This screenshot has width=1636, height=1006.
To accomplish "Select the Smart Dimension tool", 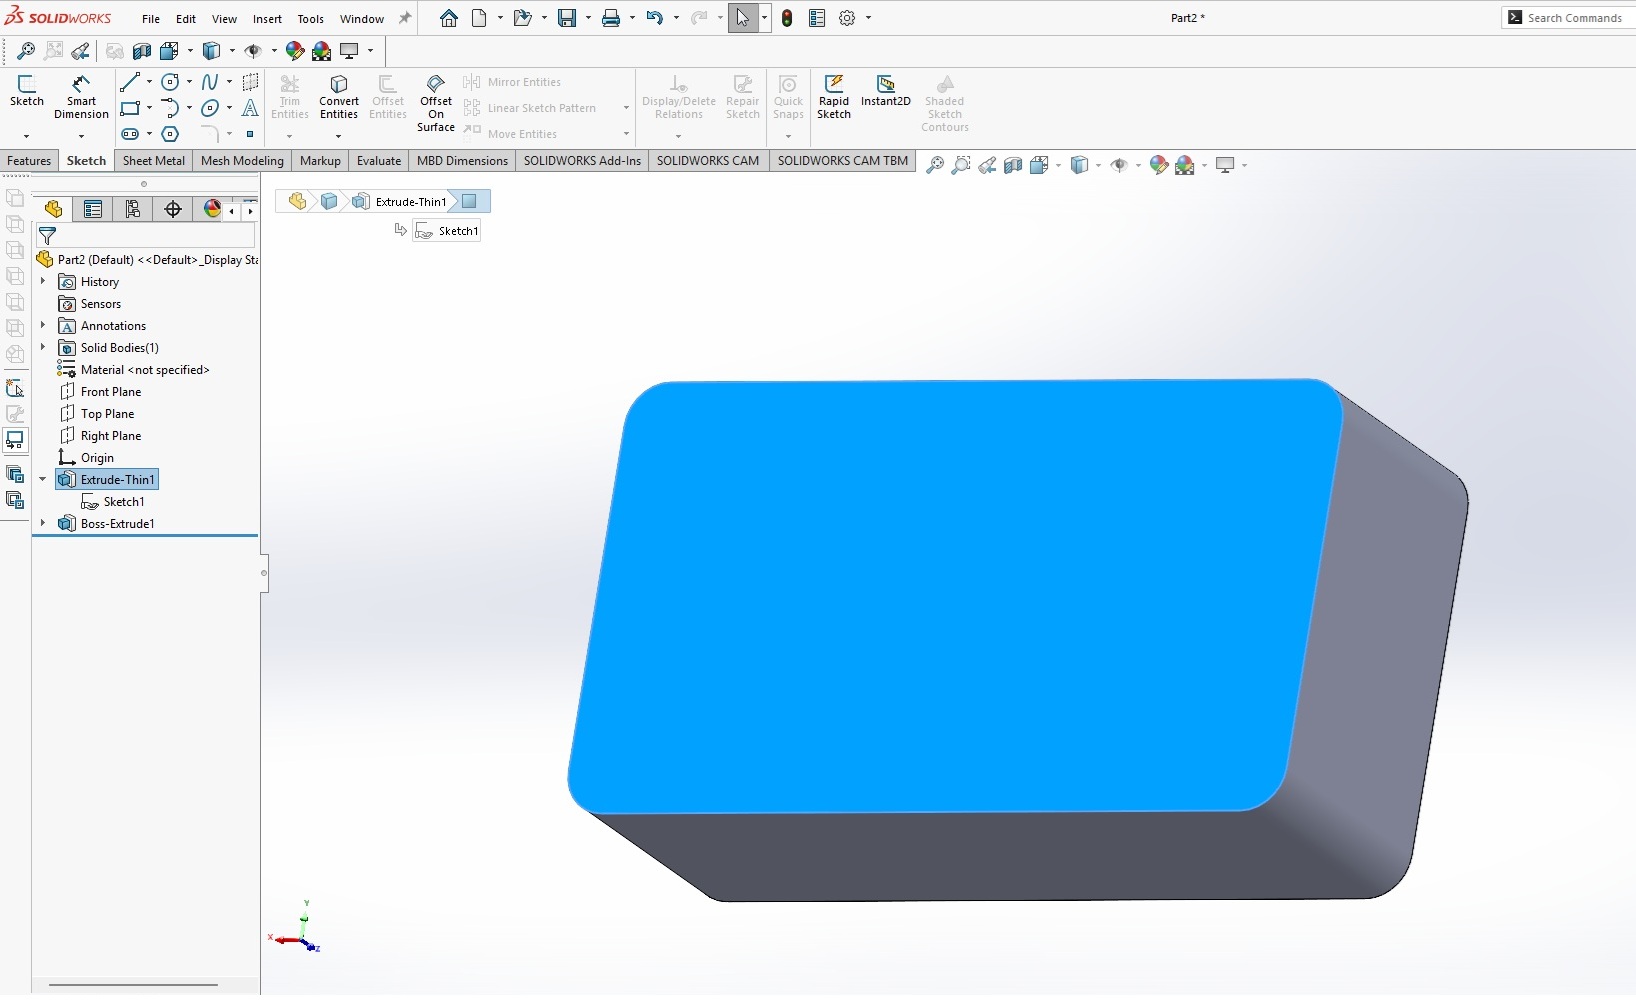I will (x=81, y=96).
